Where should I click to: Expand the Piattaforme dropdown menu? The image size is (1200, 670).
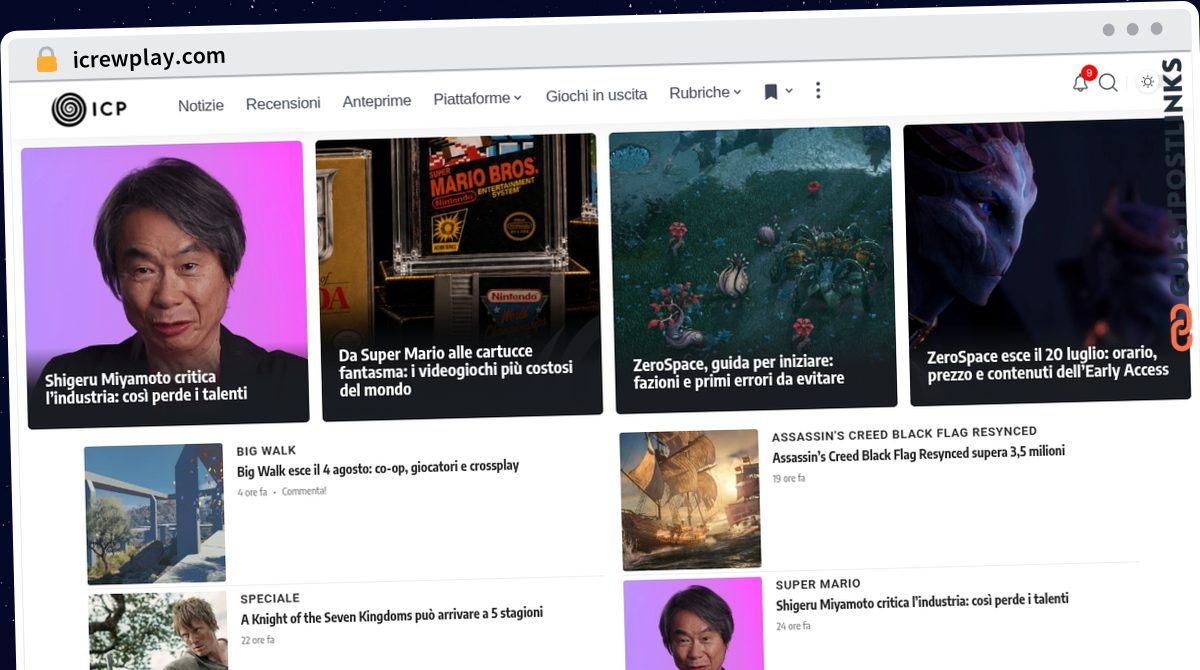477,98
